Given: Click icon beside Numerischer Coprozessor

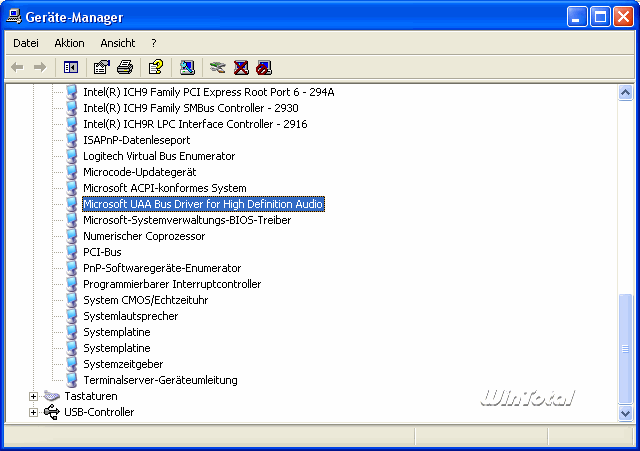Looking at the screenshot, I should click(x=72, y=236).
